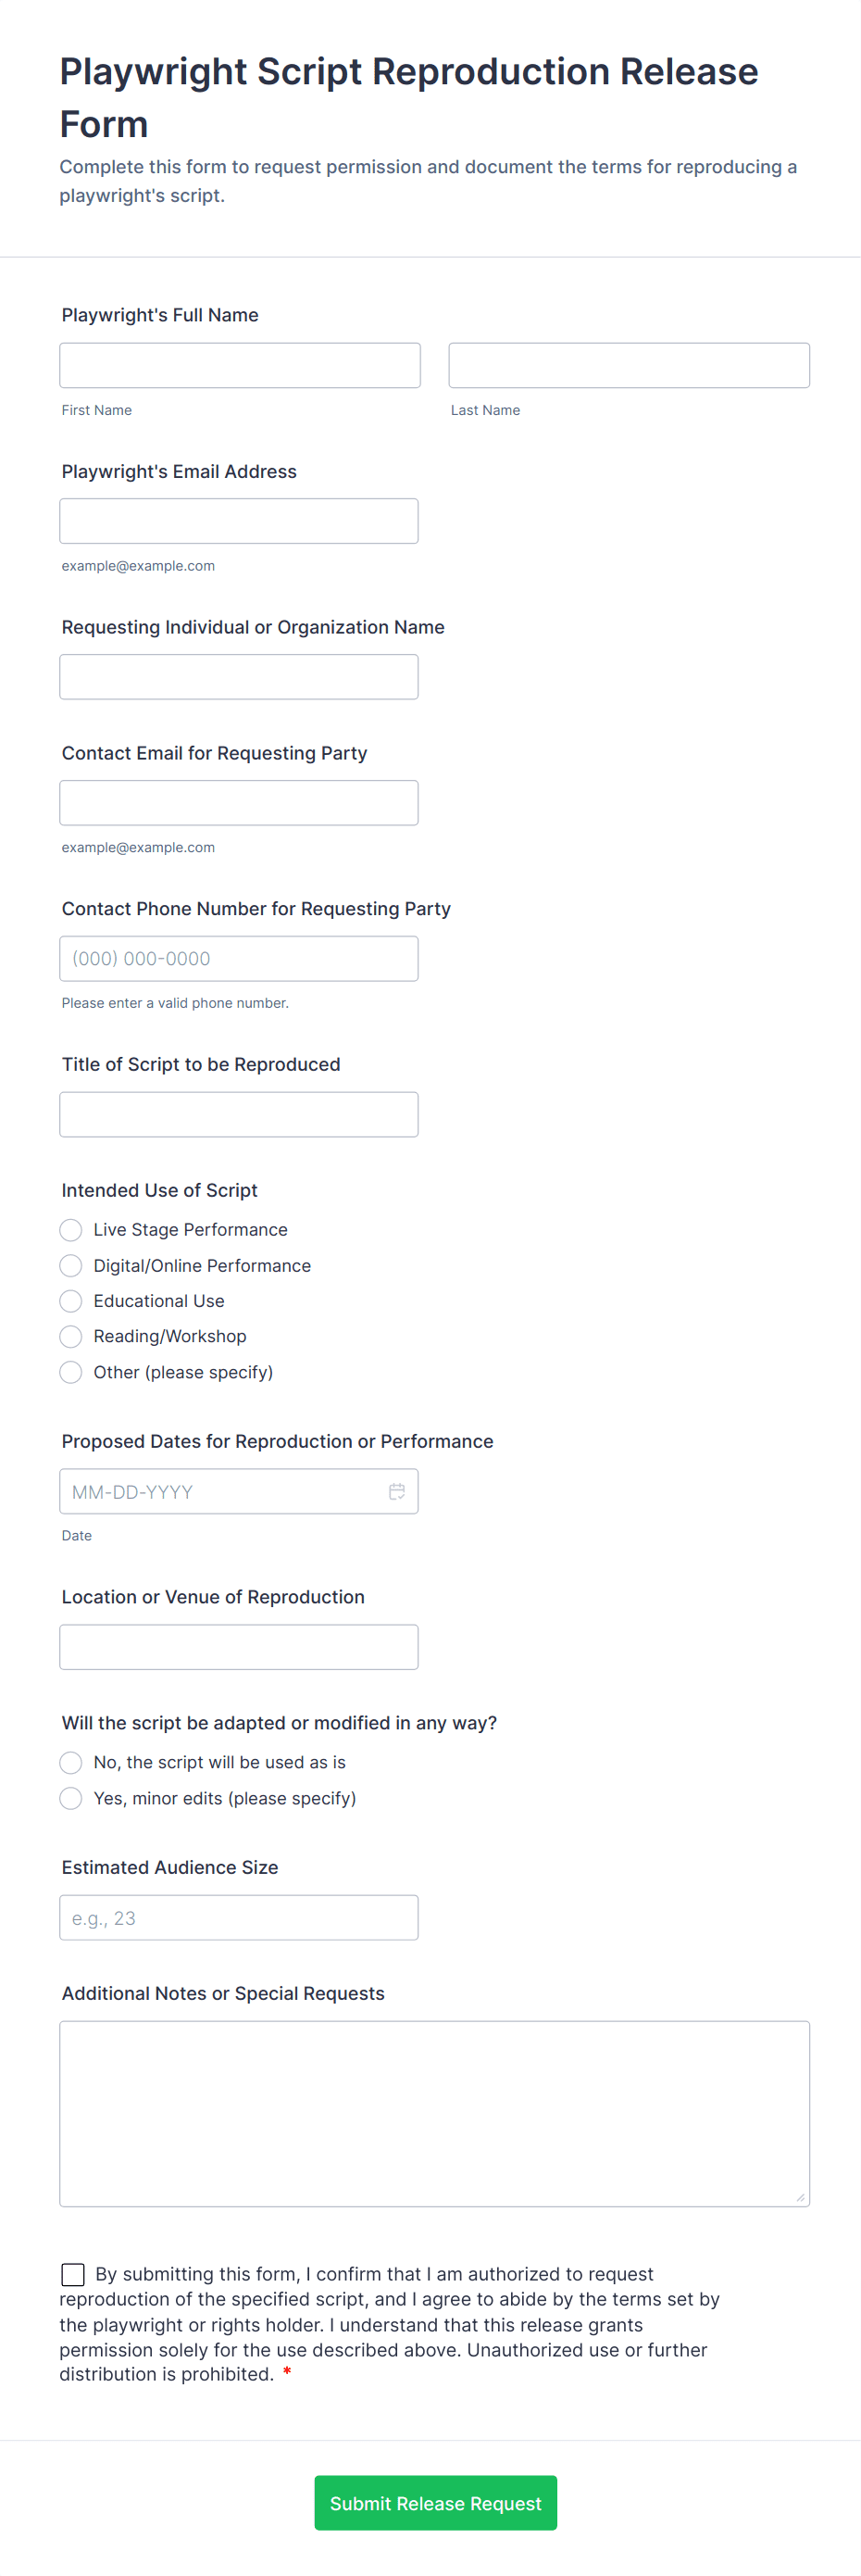
Task: Choose Digital/Online Performance option
Action: coord(71,1265)
